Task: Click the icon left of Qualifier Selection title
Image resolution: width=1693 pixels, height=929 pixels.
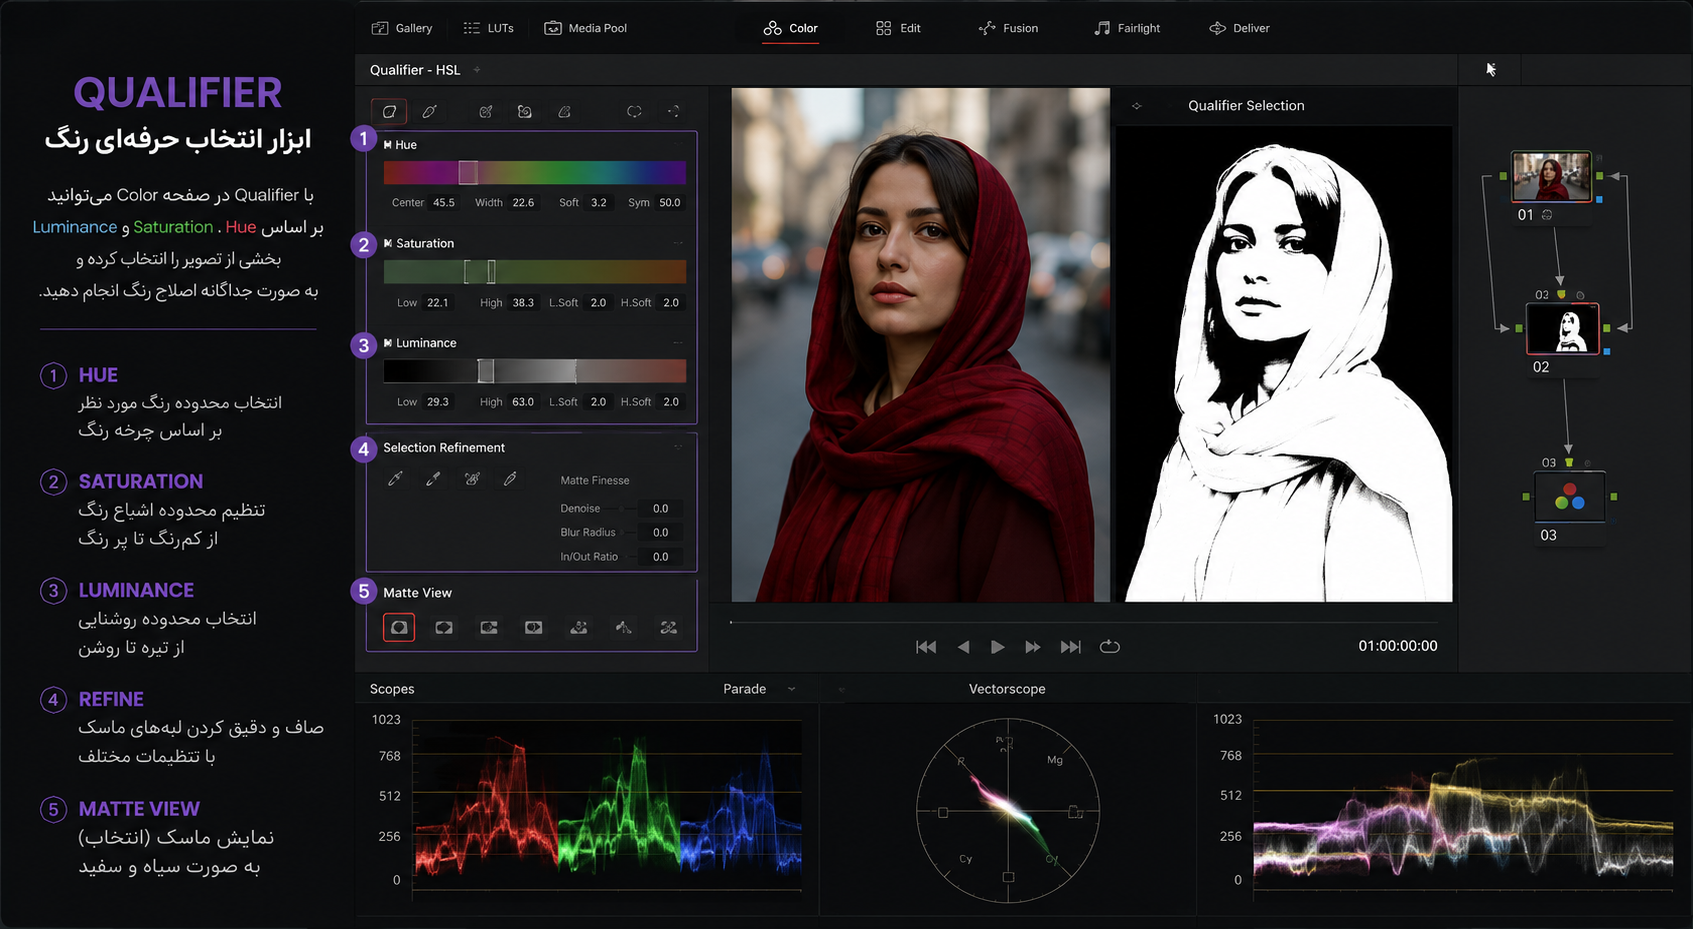Action: click(1136, 105)
